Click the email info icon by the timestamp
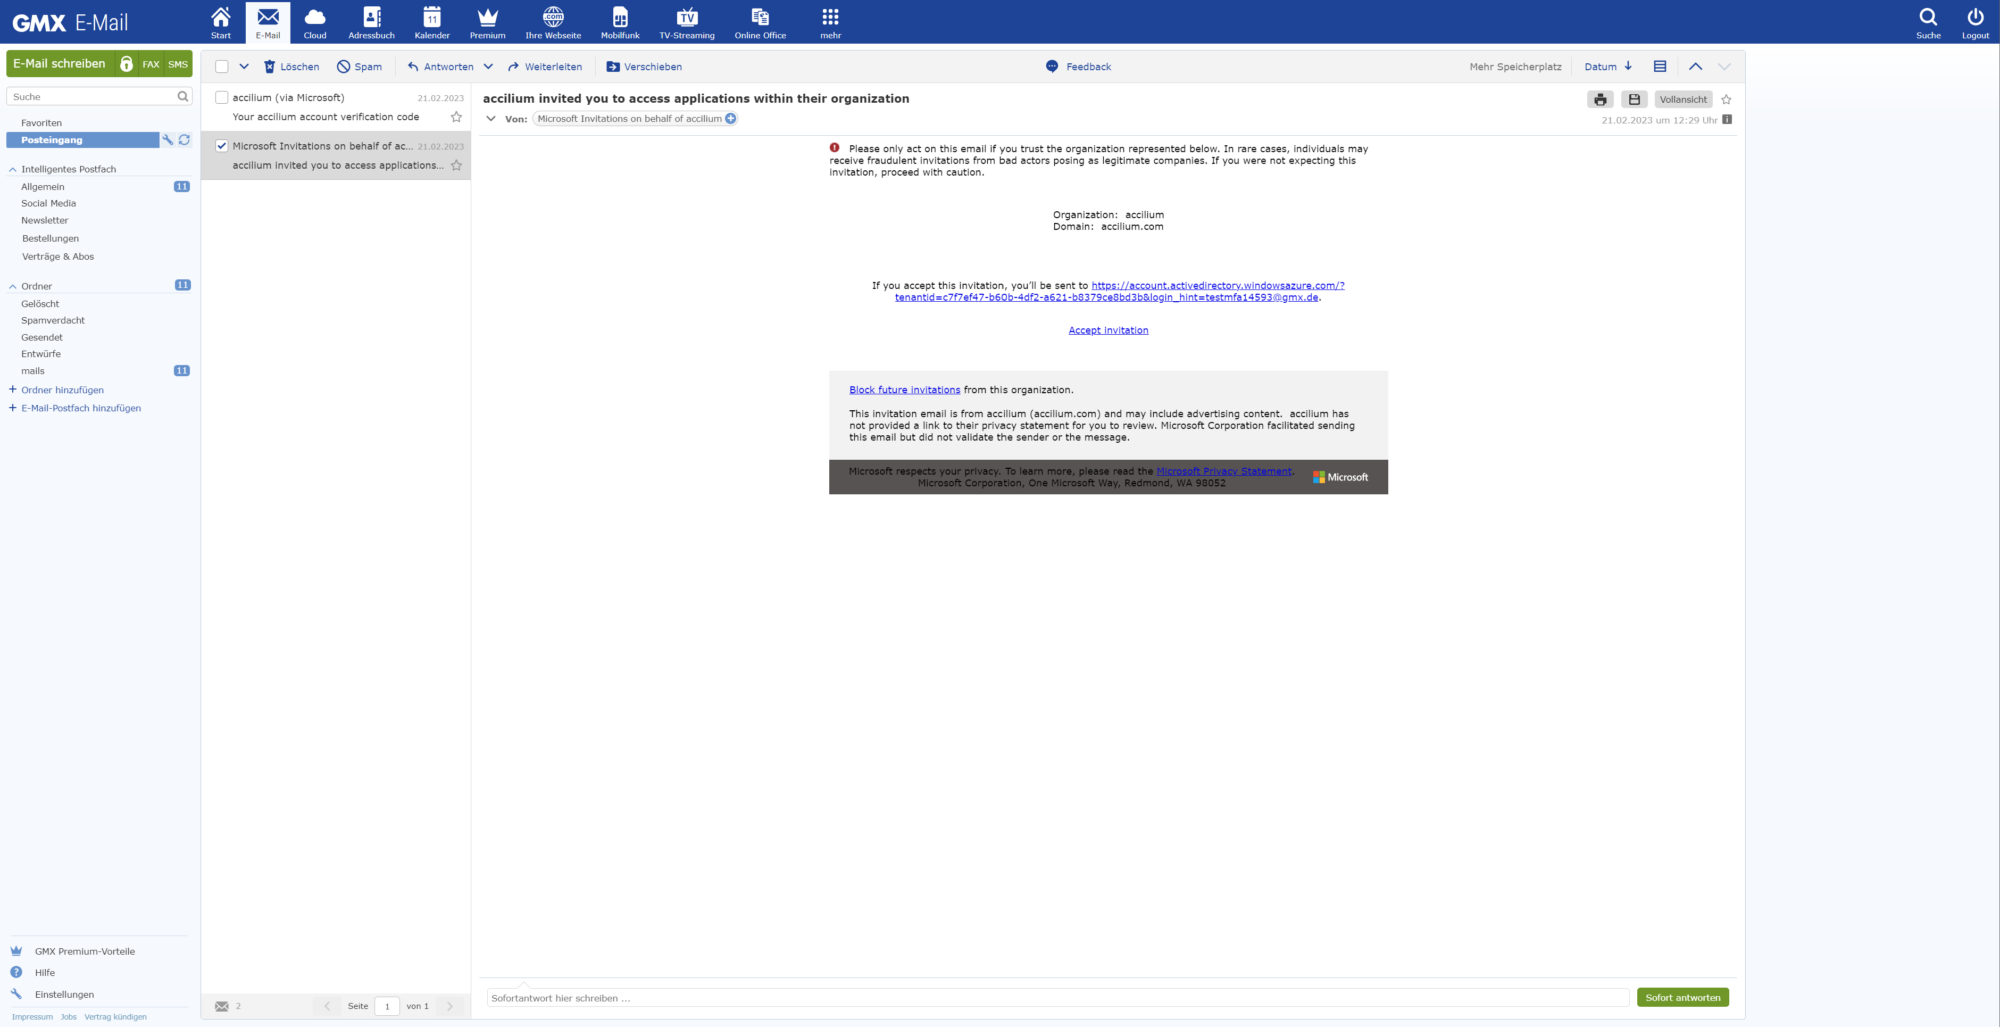Viewport: 2000px width, 1027px height. (x=1727, y=120)
